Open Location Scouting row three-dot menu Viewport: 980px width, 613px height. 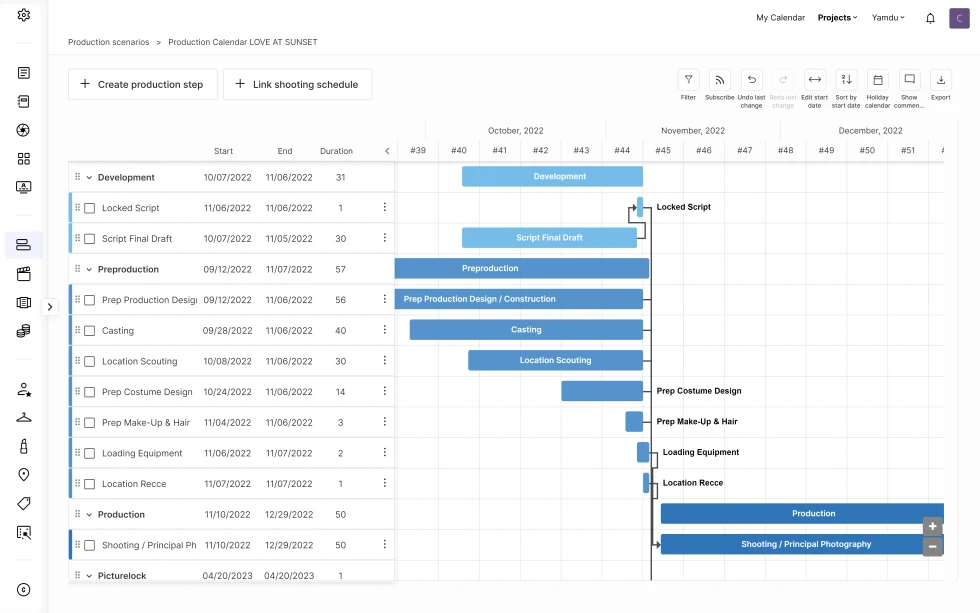(x=384, y=360)
